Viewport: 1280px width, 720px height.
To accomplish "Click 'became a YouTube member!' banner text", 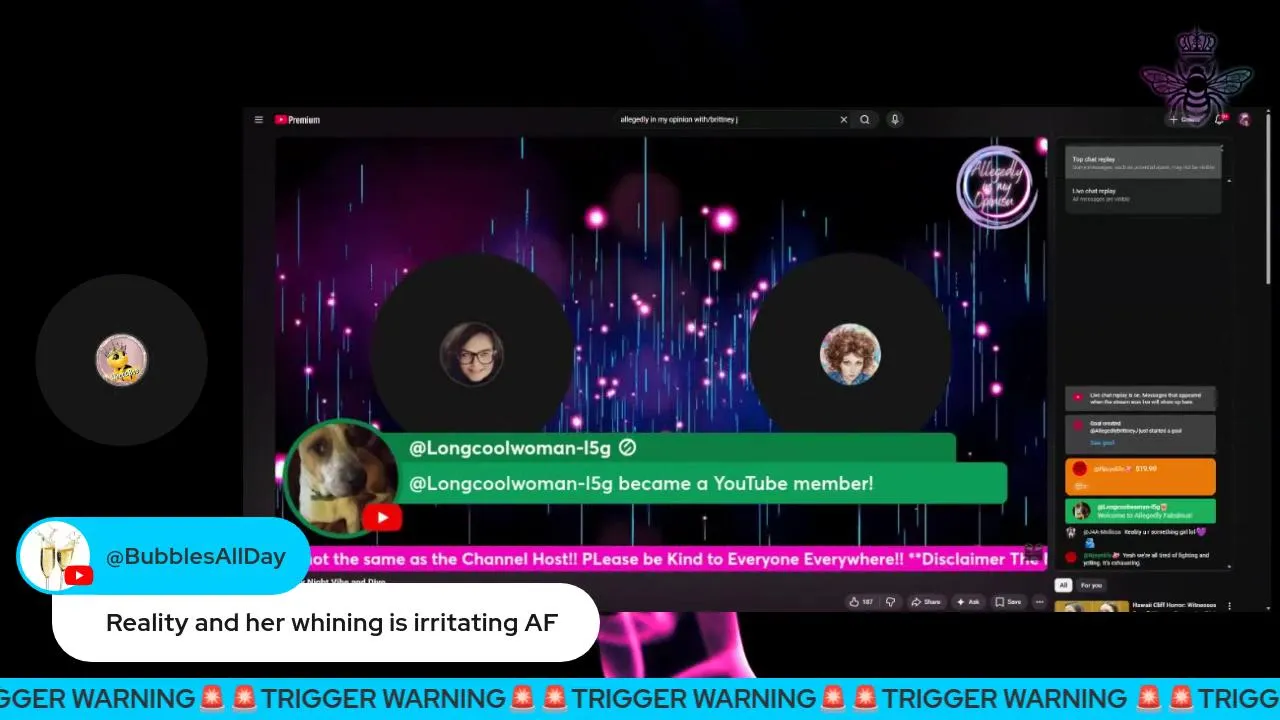I will click(x=641, y=484).
